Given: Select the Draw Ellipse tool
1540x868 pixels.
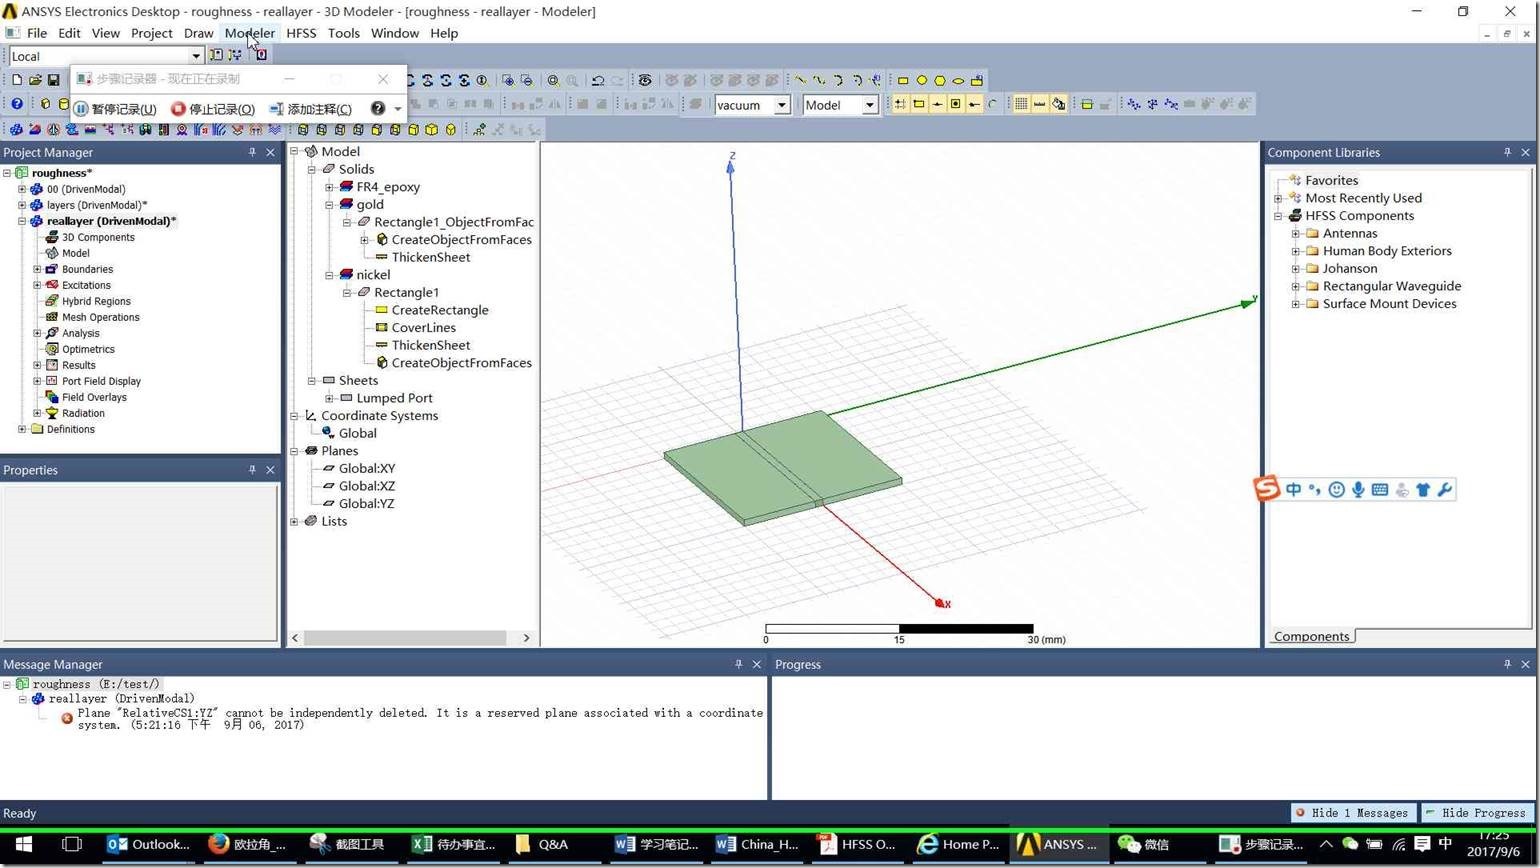Looking at the screenshot, I should pos(959,80).
